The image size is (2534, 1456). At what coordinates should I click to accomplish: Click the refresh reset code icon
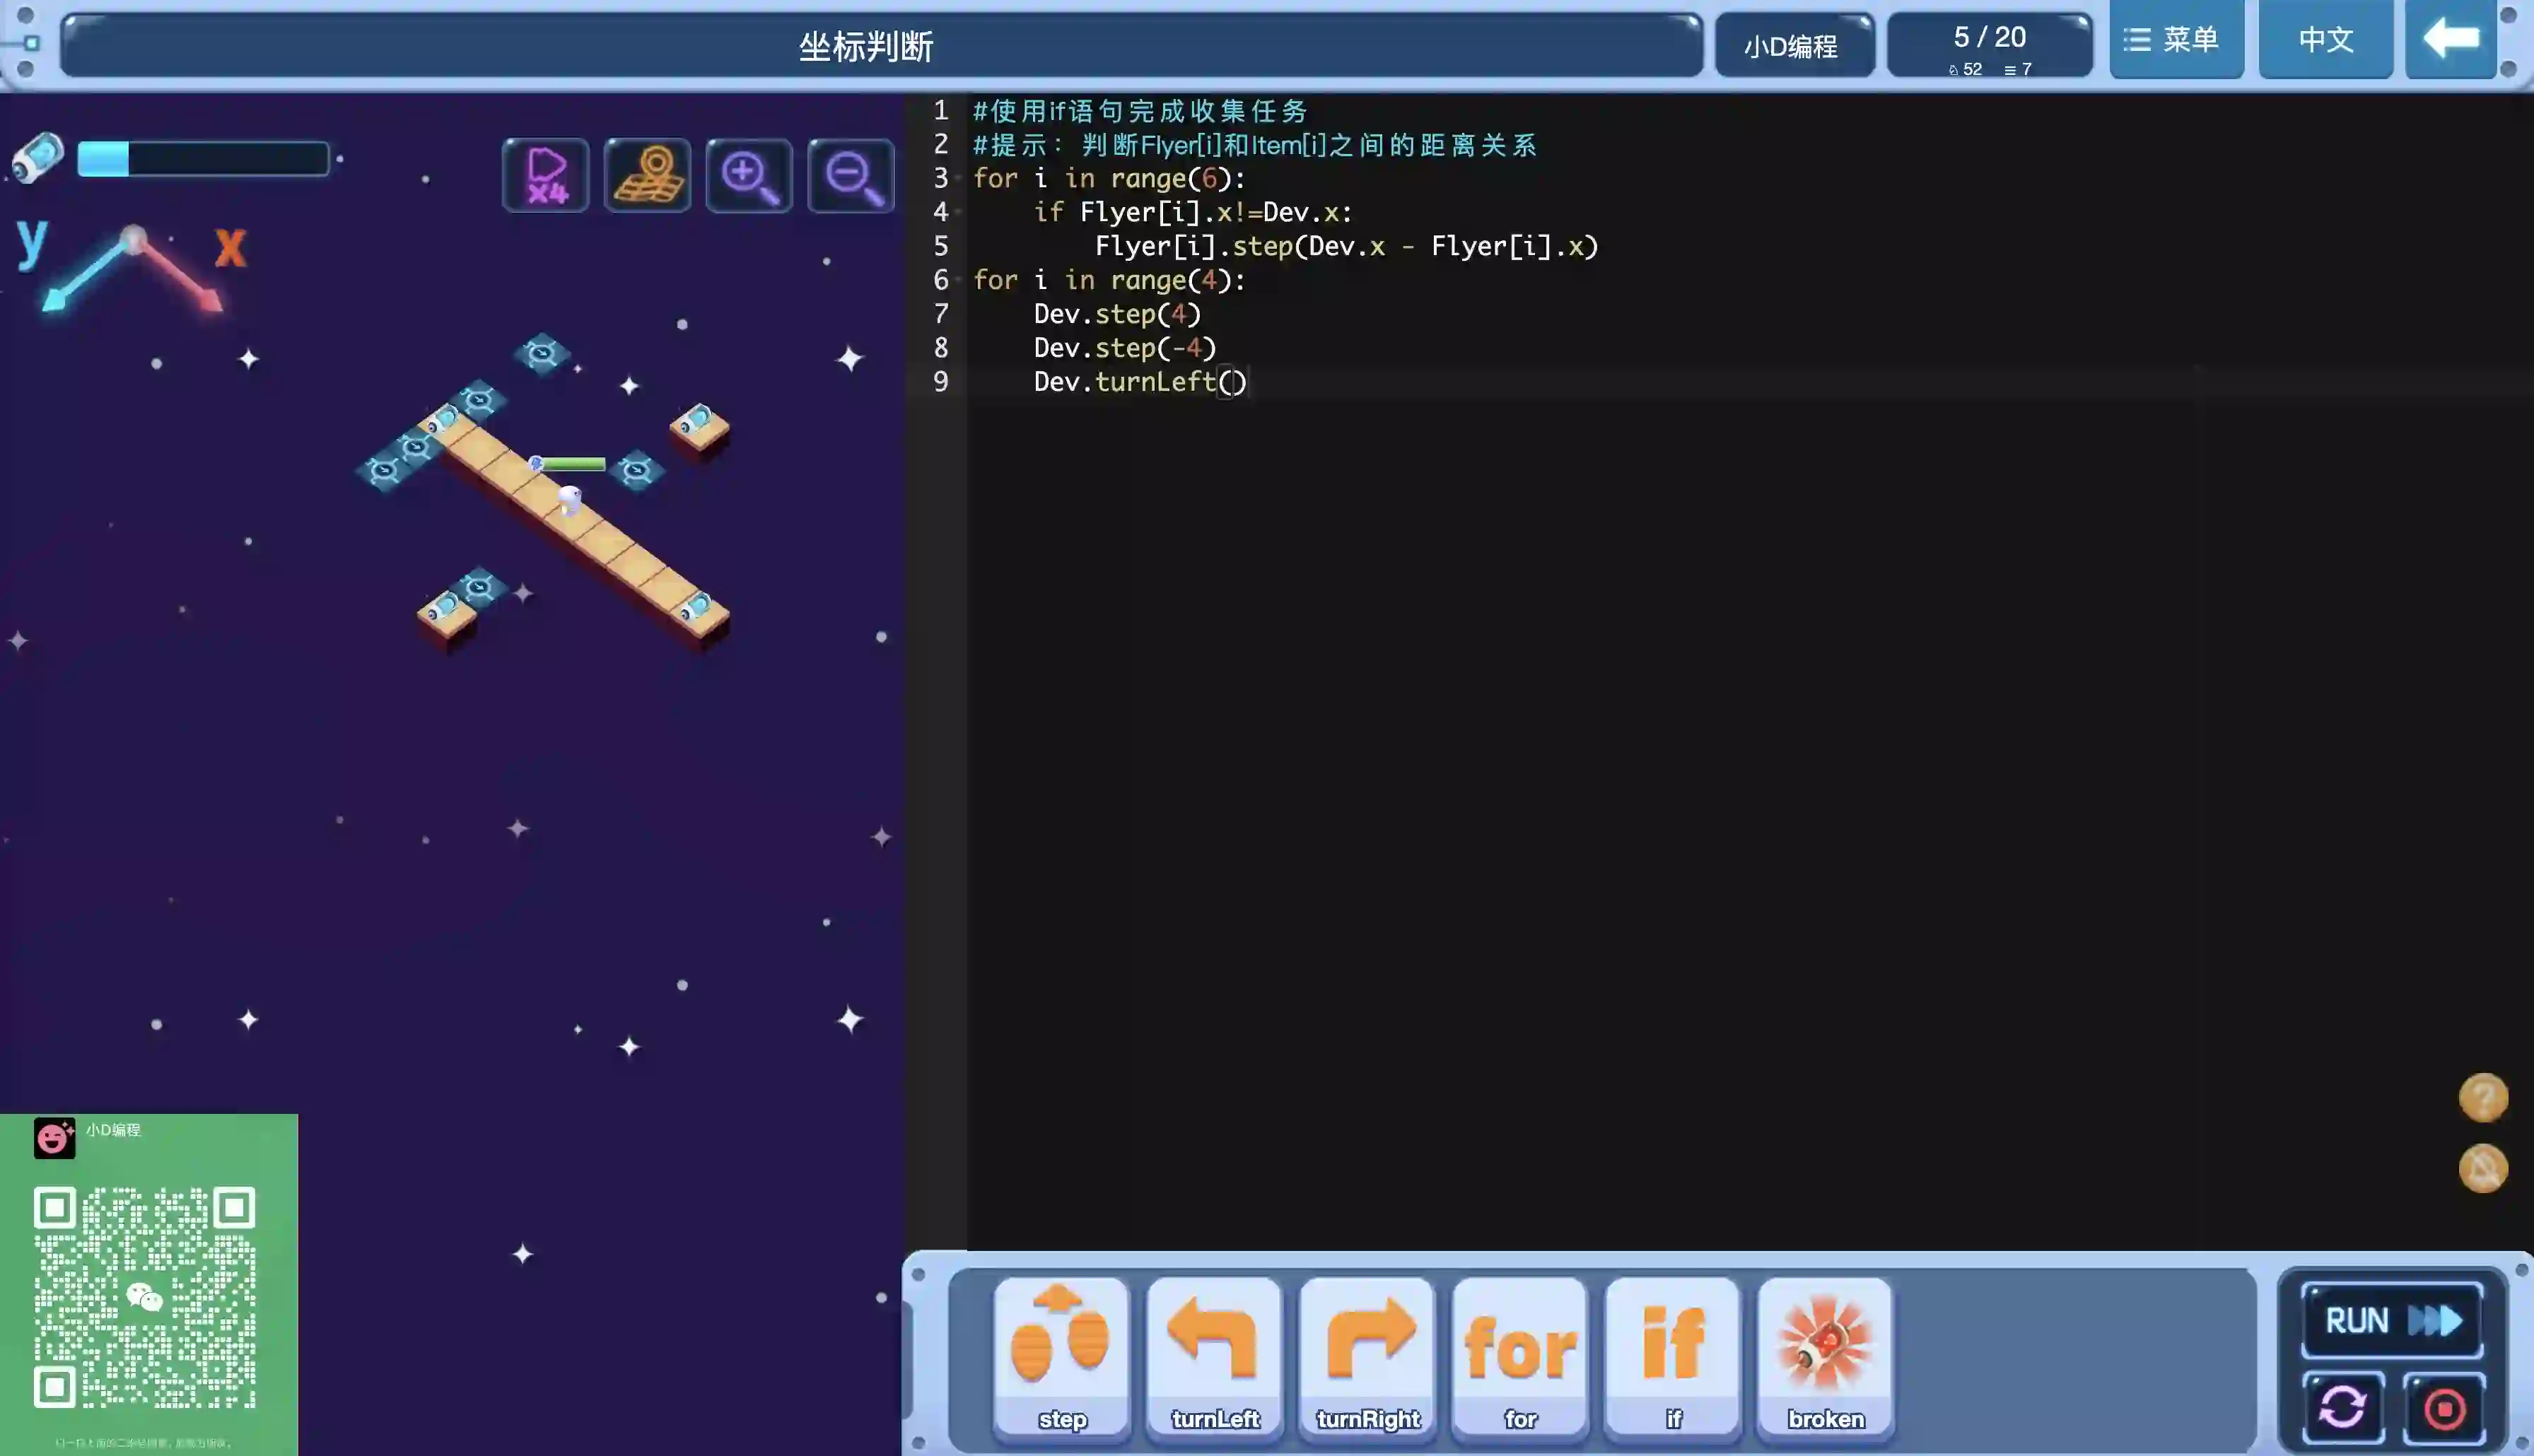(2343, 1408)
